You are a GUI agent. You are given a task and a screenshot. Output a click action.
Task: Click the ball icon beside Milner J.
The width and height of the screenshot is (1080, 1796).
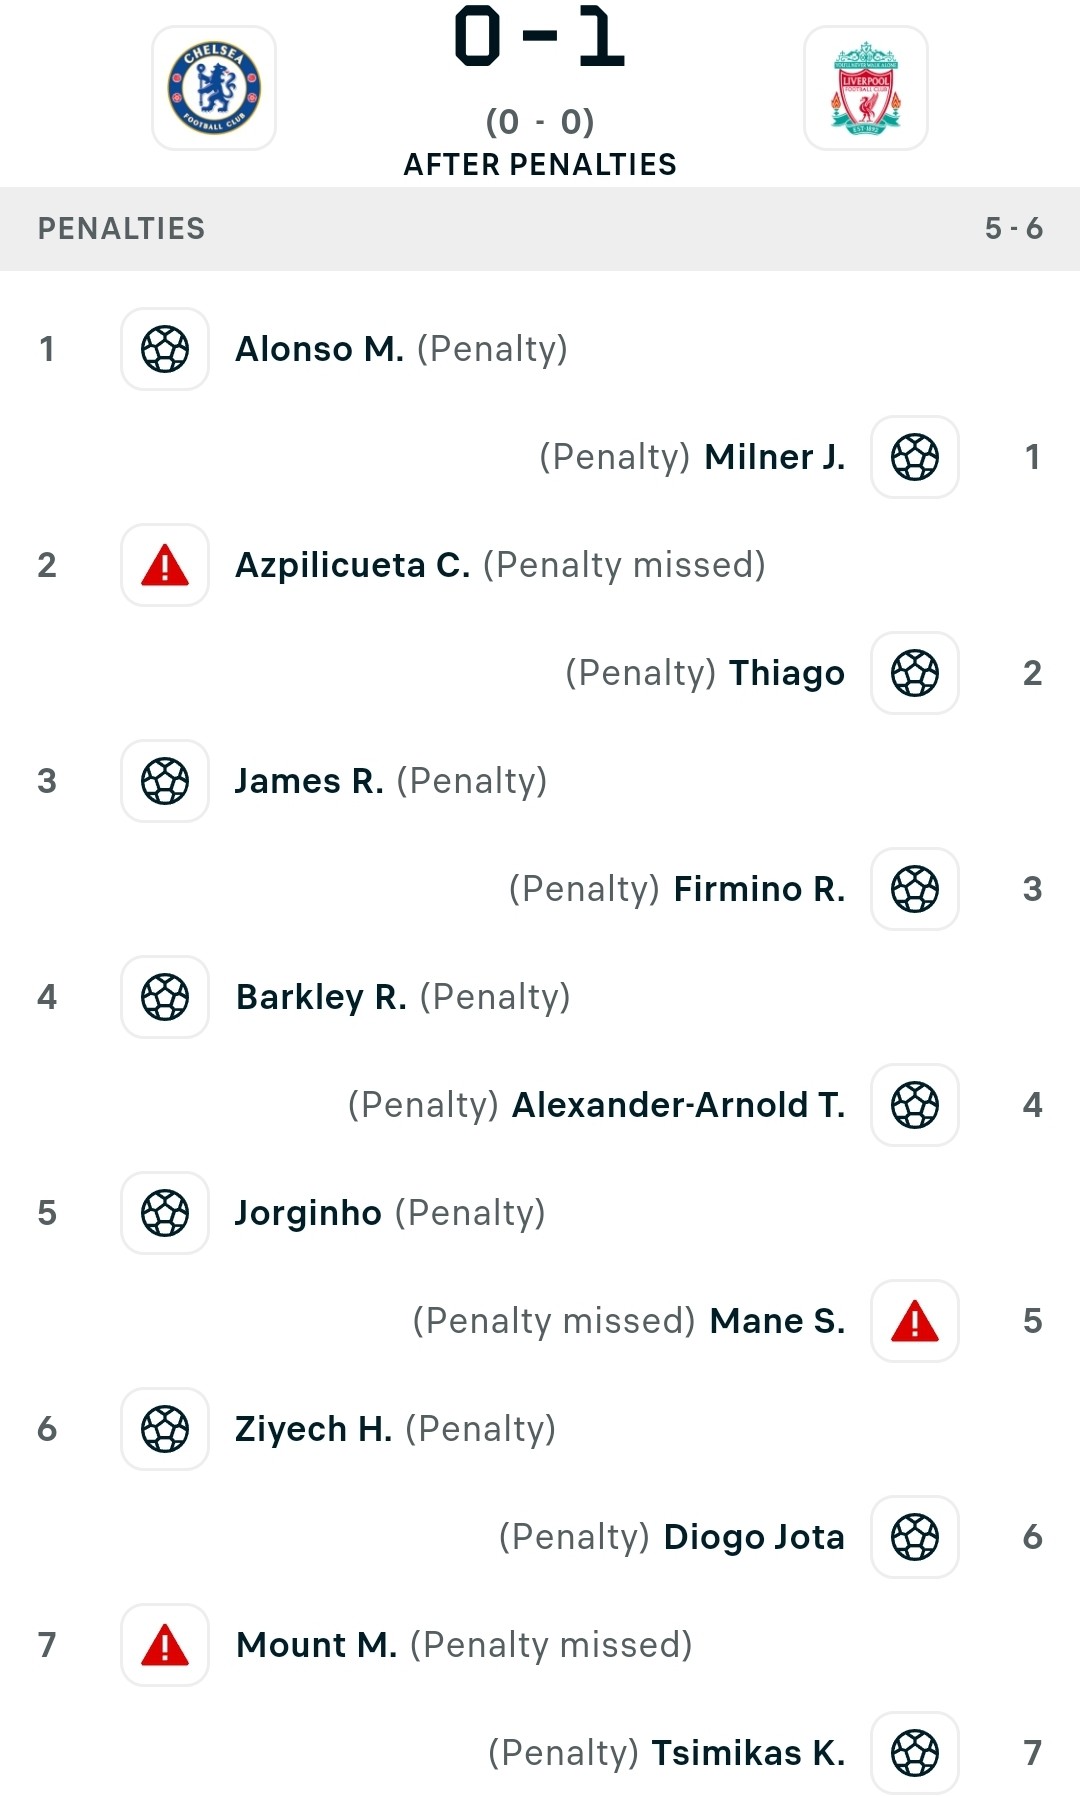tap(915, 457)
